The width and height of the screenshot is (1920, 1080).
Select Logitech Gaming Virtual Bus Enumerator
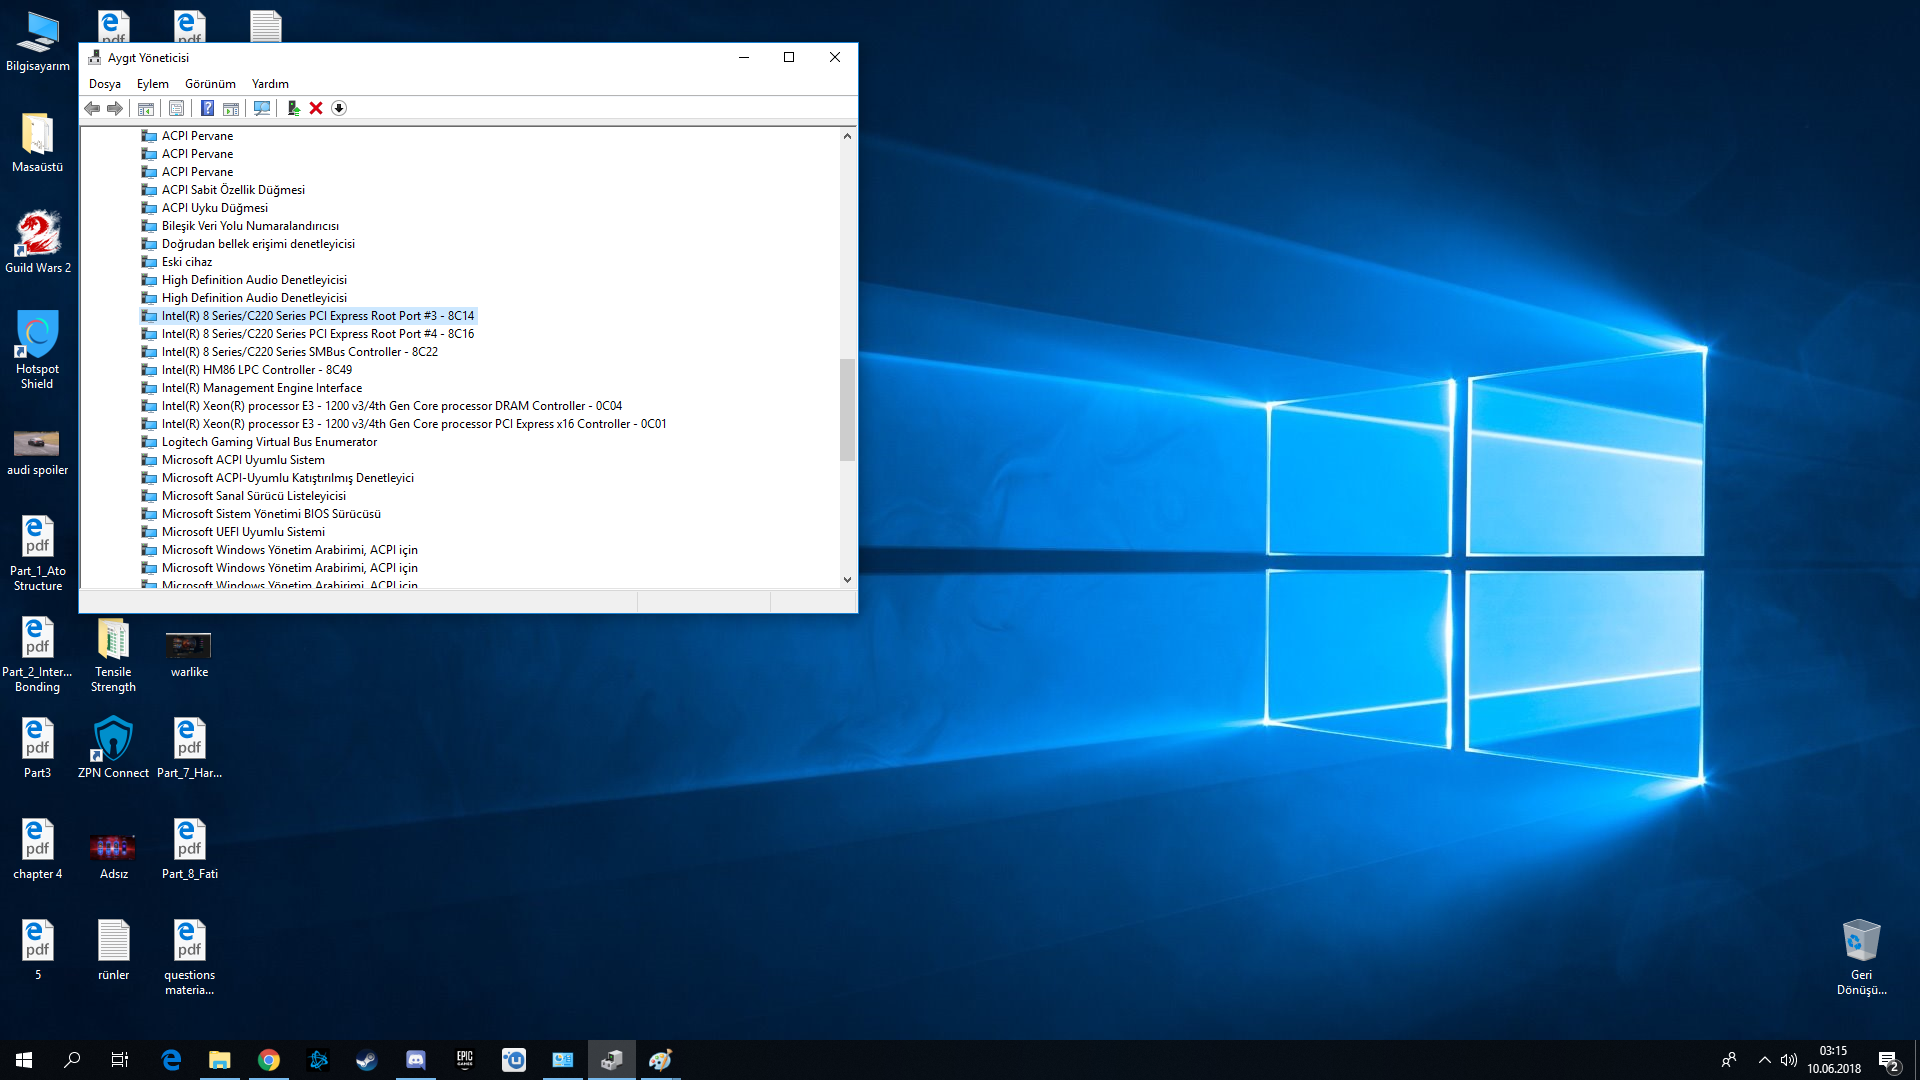[269, 442]
